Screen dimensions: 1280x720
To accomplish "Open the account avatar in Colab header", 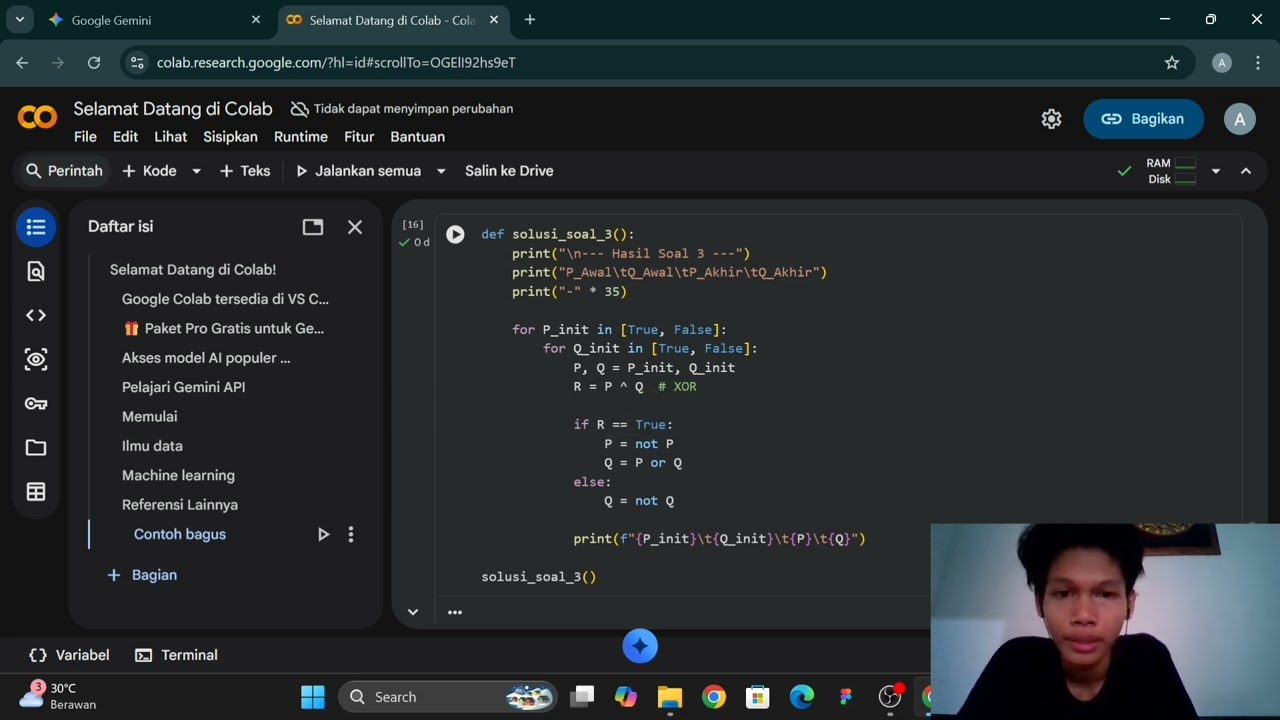I will point(1240,119).
